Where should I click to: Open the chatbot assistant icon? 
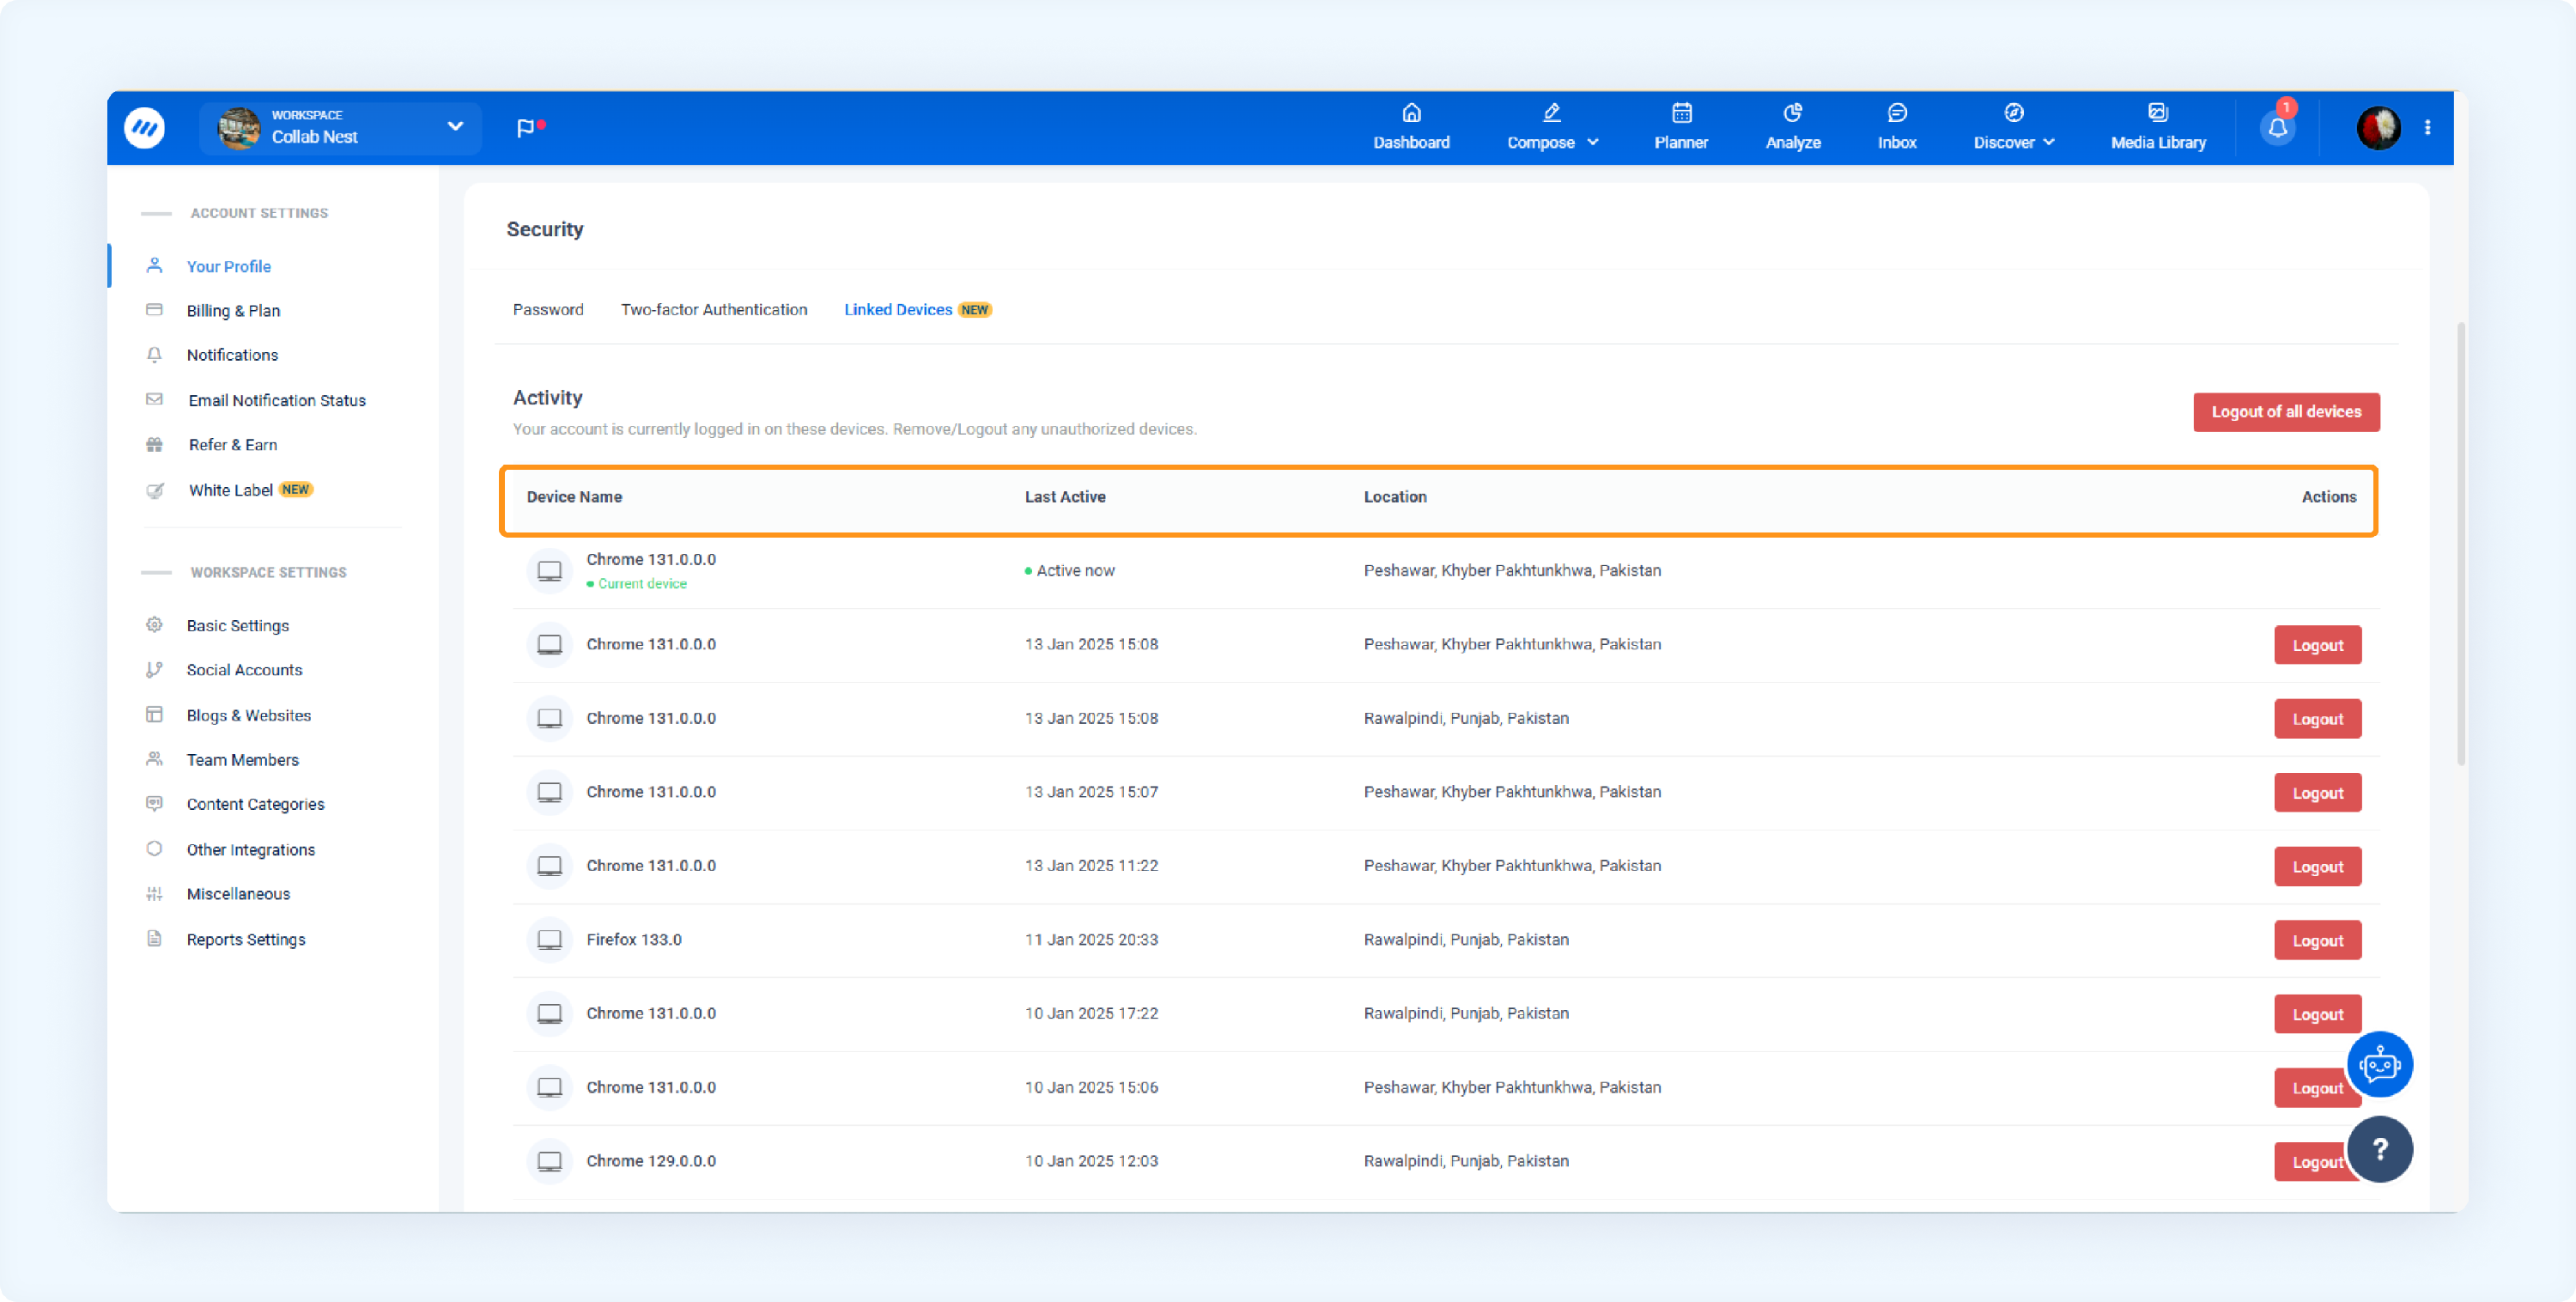pos(2379,1064)
